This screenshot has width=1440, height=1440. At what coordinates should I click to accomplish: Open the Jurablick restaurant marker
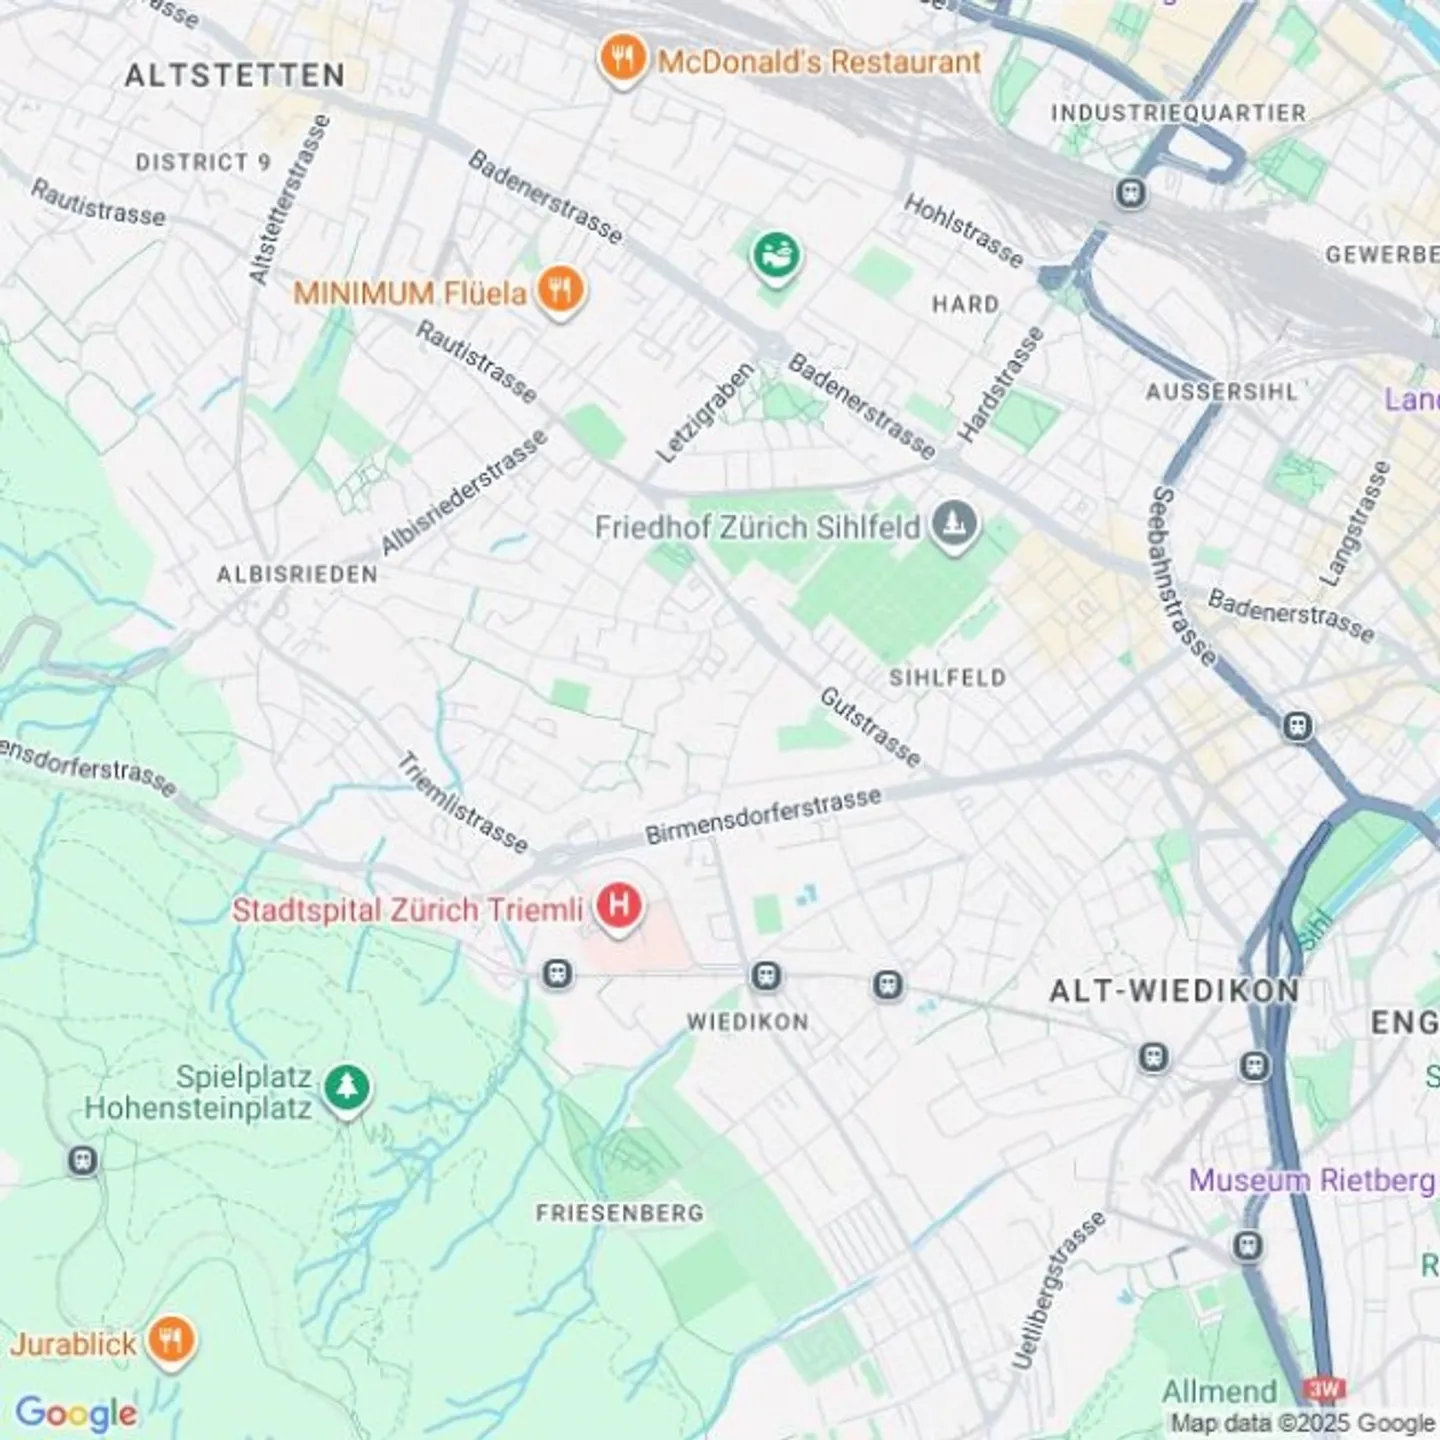(172, 1341)
